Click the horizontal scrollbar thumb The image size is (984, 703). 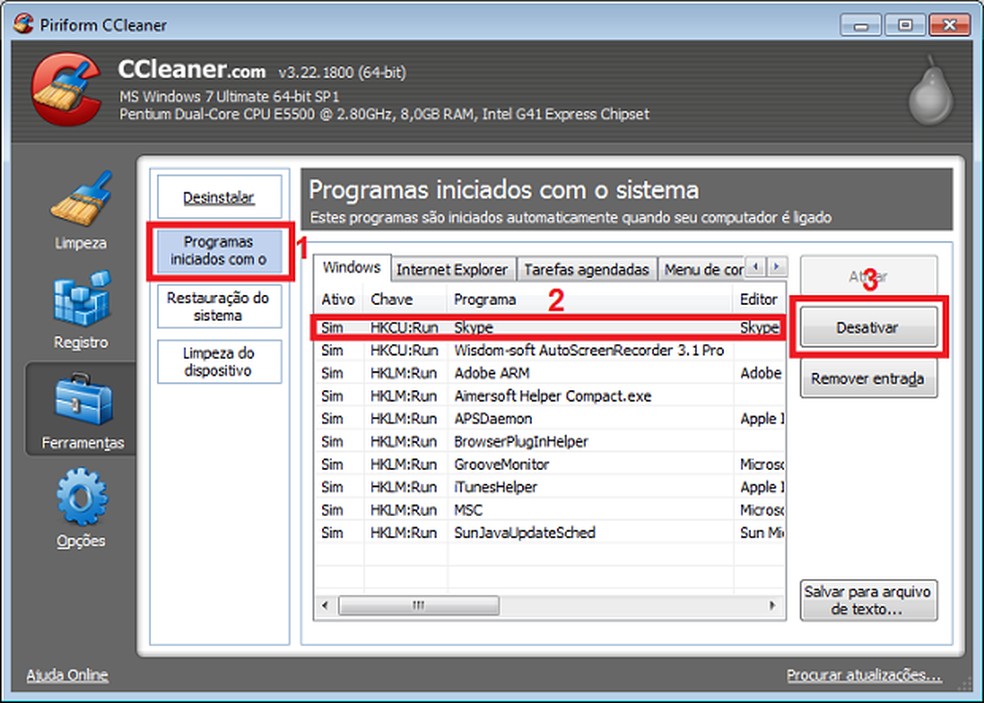coord(419,606)
